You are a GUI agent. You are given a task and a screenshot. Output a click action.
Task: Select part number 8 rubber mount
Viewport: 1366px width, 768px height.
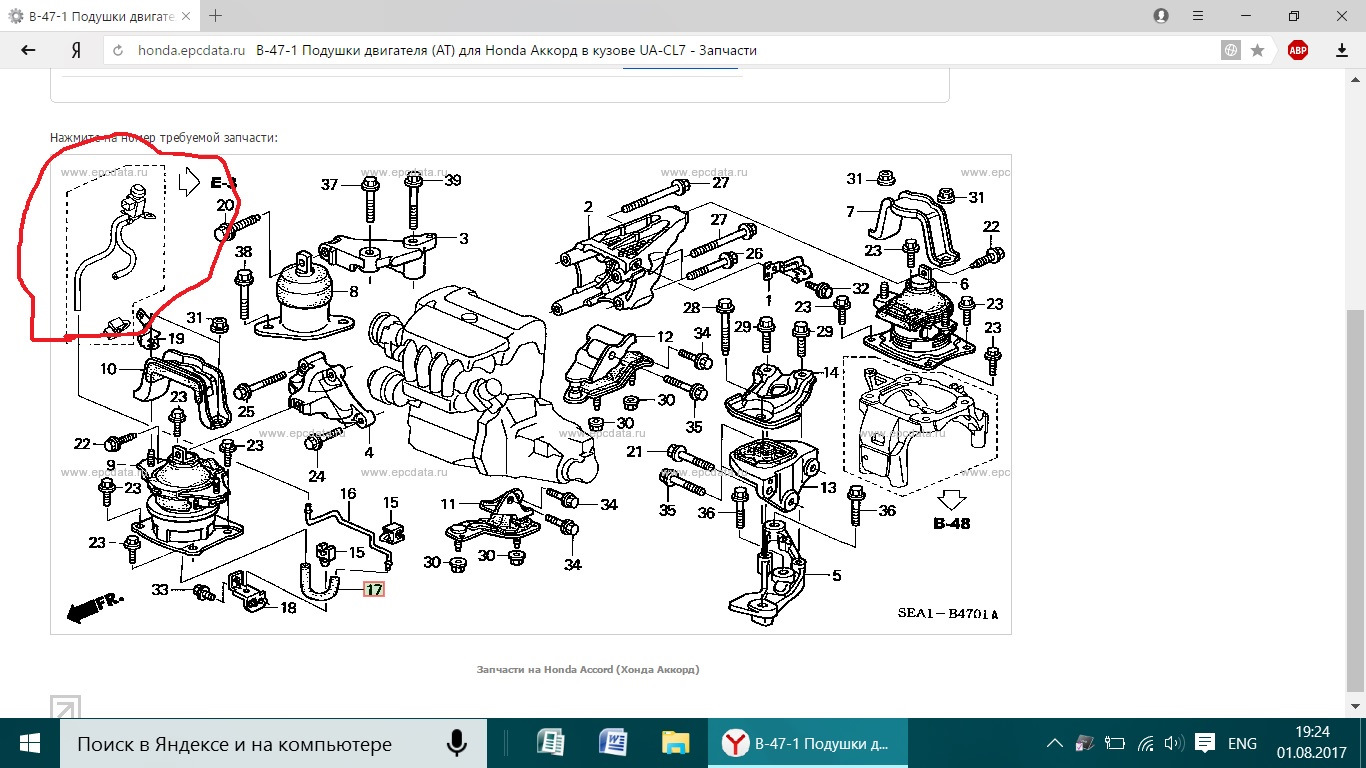(354, 292)
